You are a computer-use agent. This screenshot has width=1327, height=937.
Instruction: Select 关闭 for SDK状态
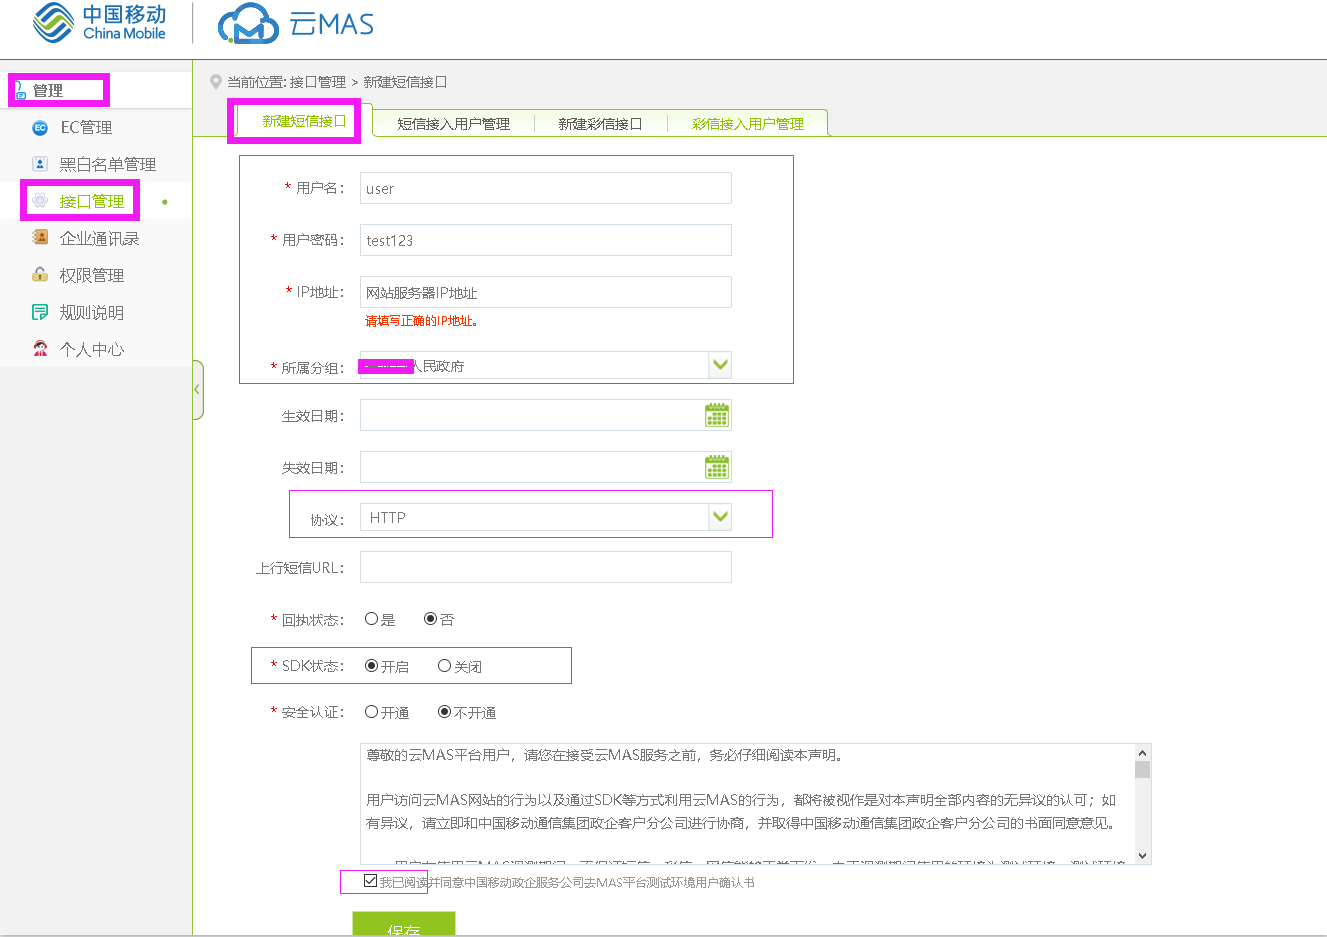coord(444,666)
